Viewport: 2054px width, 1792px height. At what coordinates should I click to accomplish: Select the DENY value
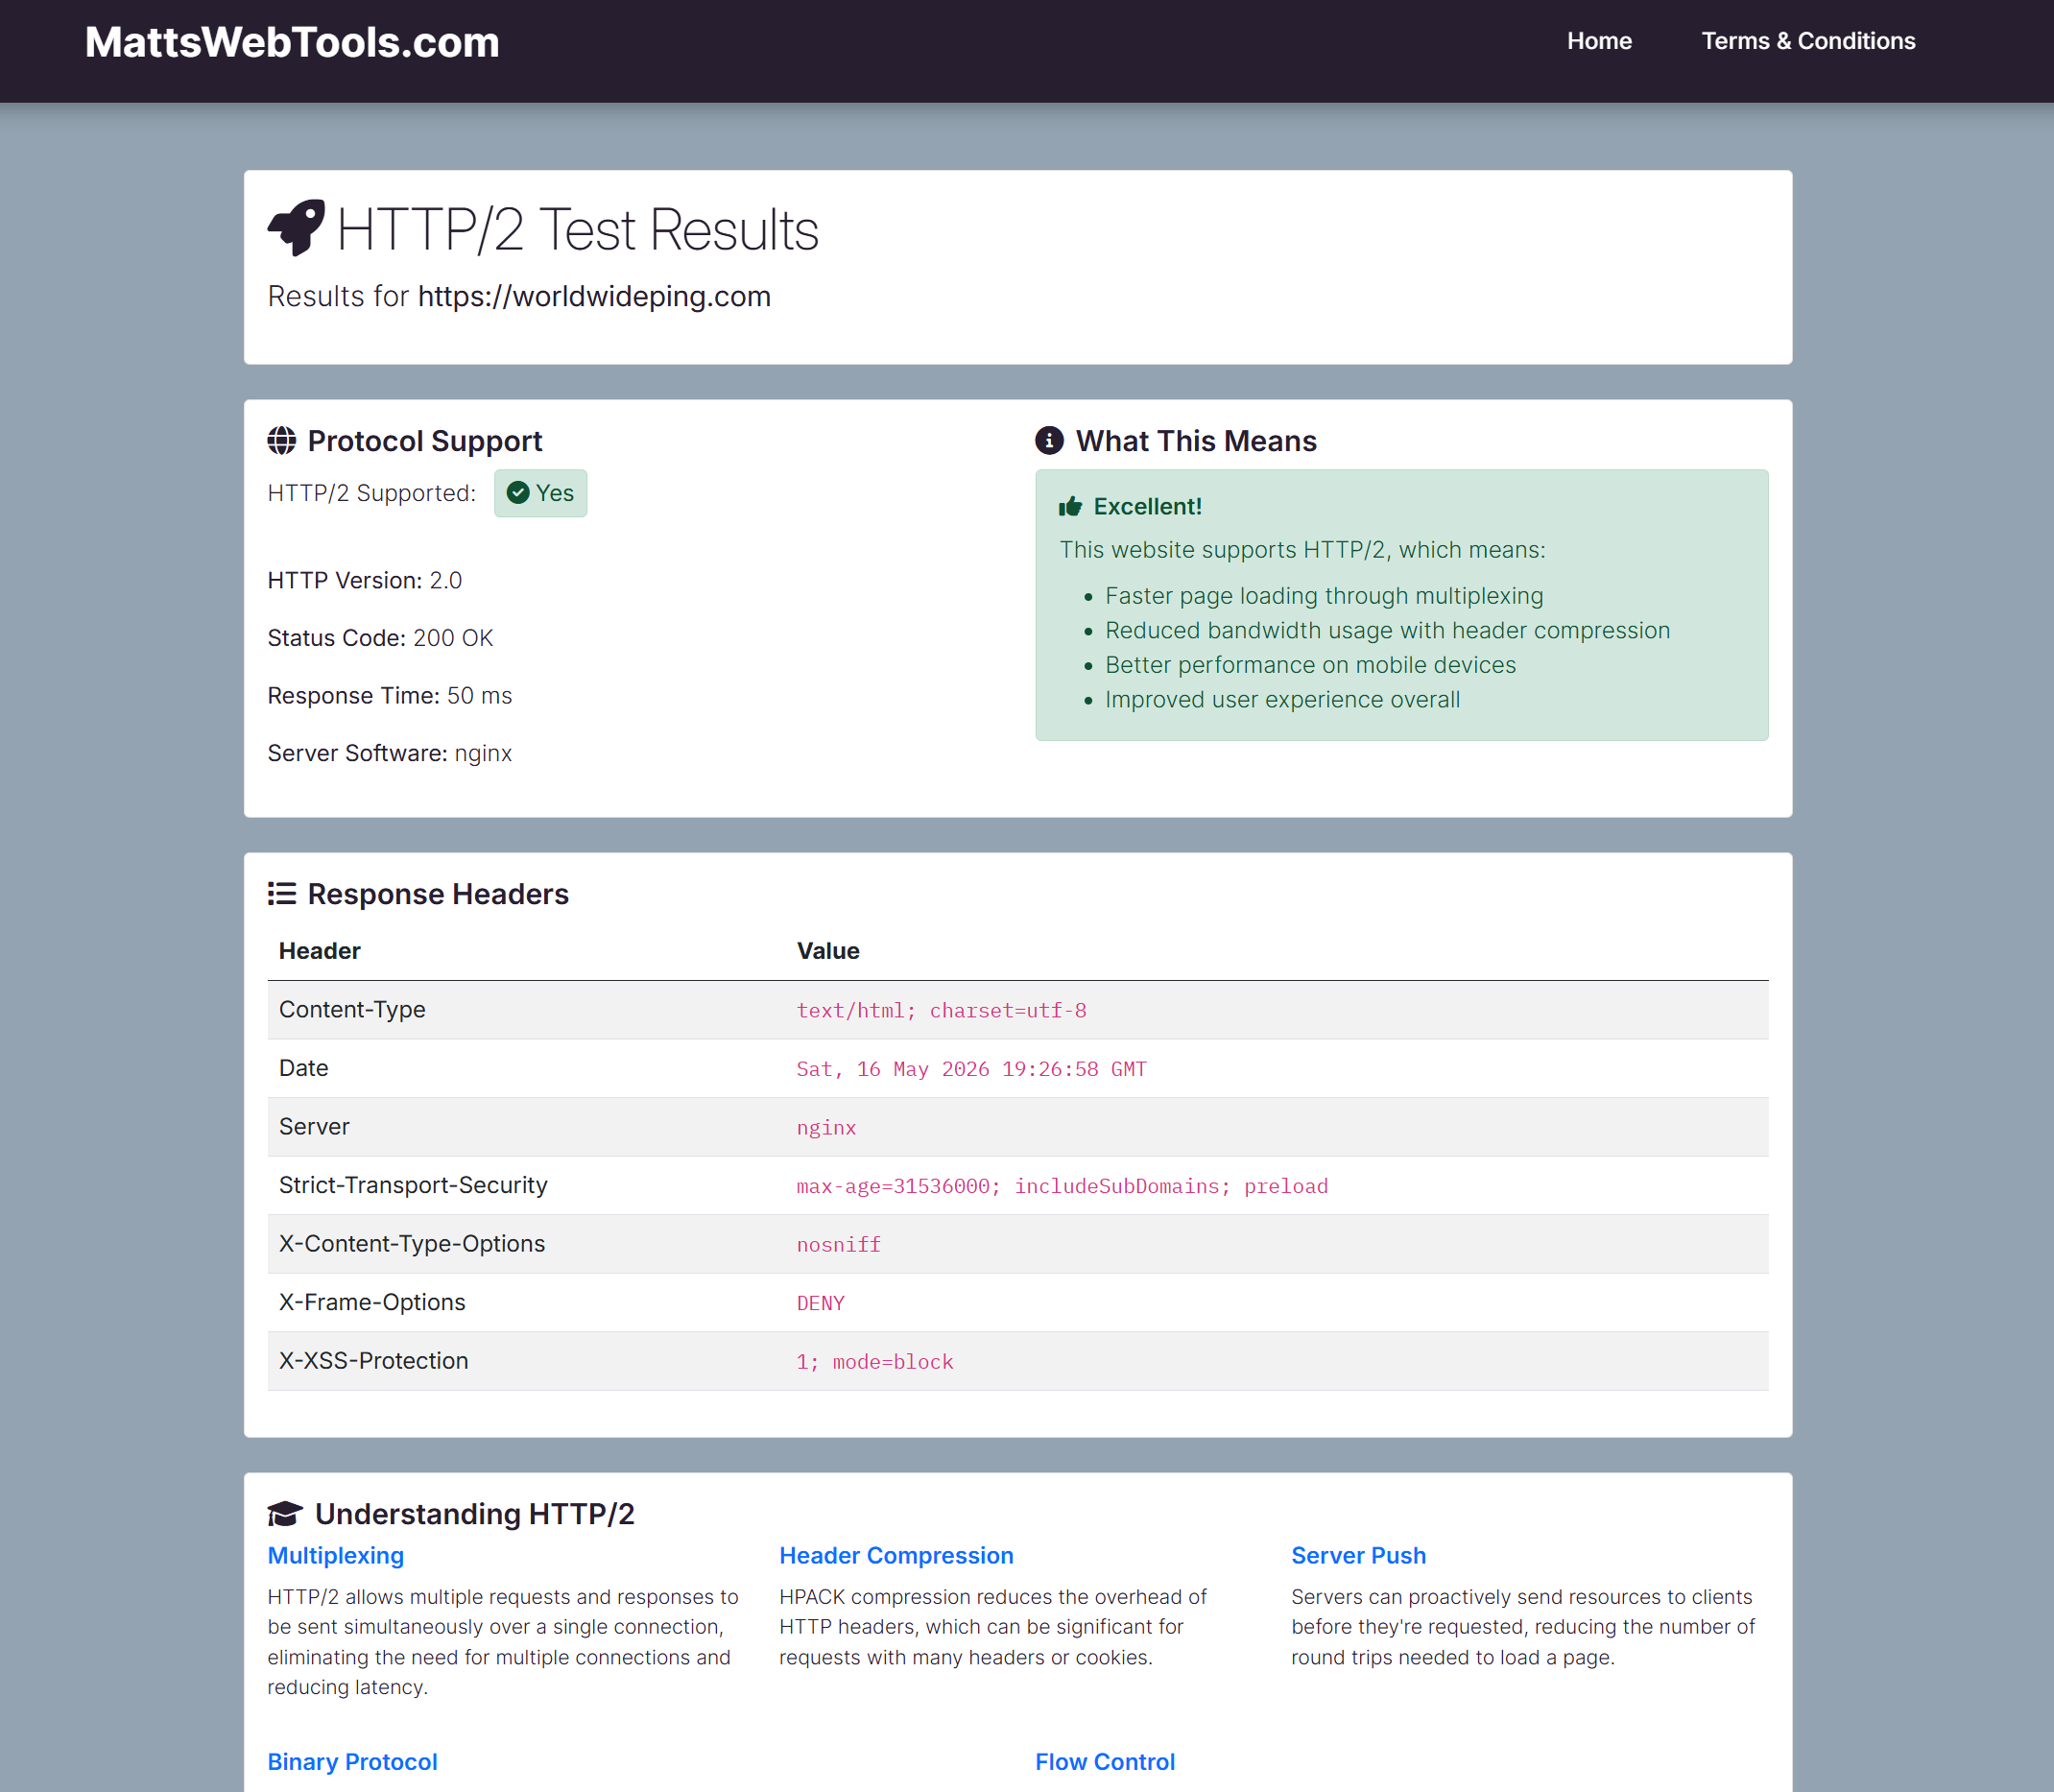point(820,1303)
